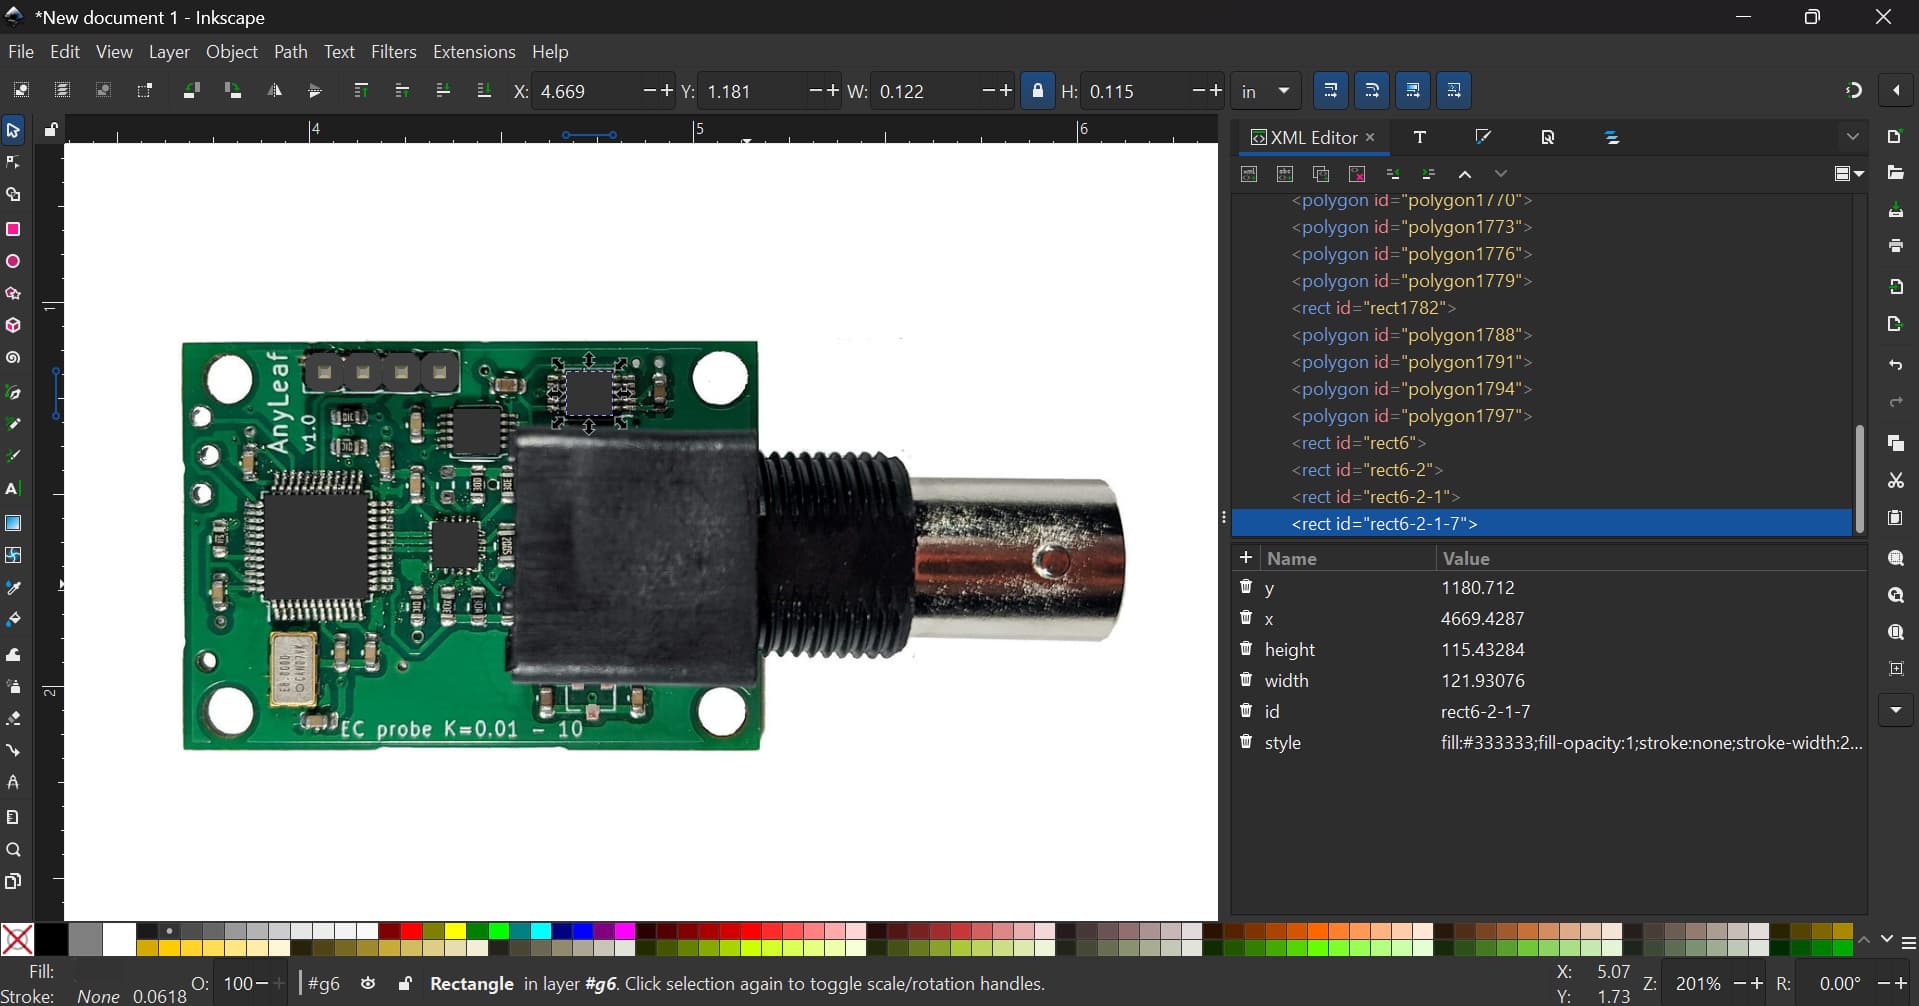This screenshot has width=1919, height=1006.
Task: Click Rotate selection 90° counter-clockwise
Action: coord(191,91)
